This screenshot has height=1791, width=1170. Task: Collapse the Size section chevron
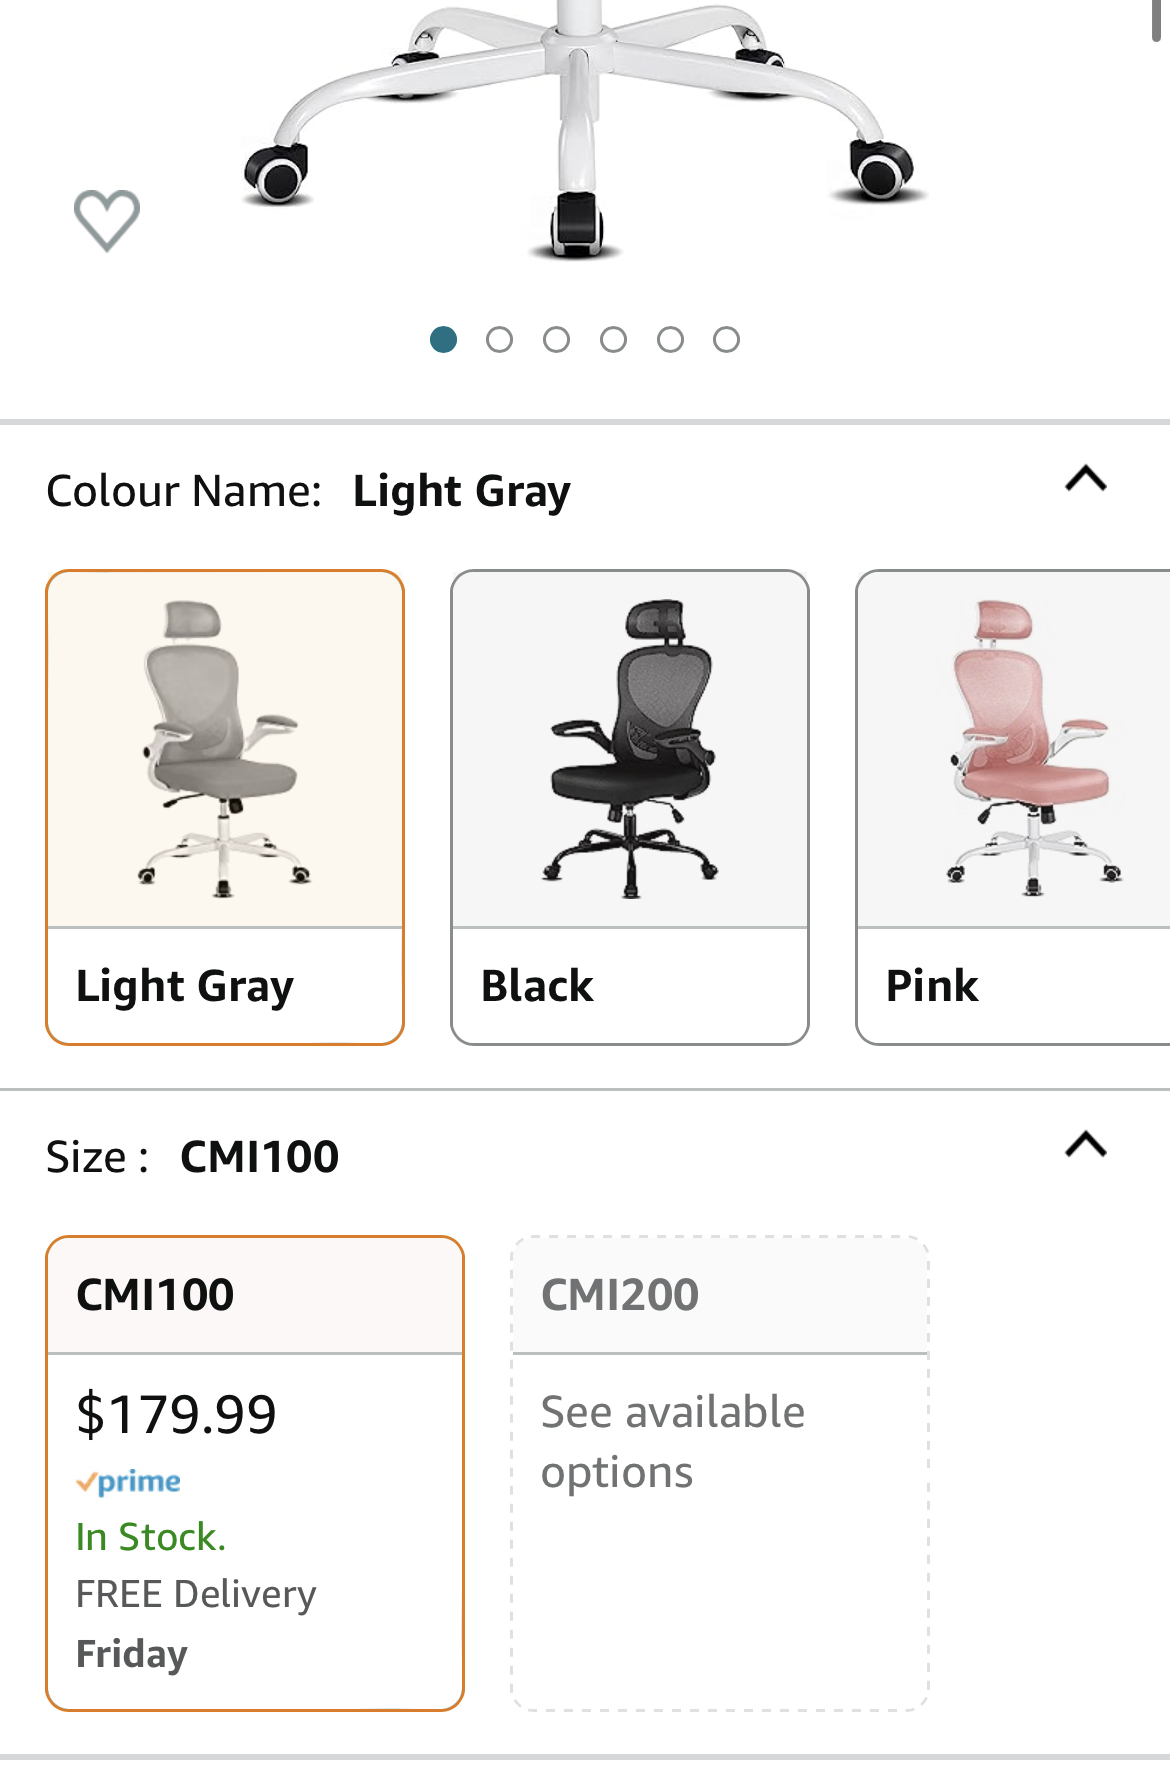tap(1086, 1144)
